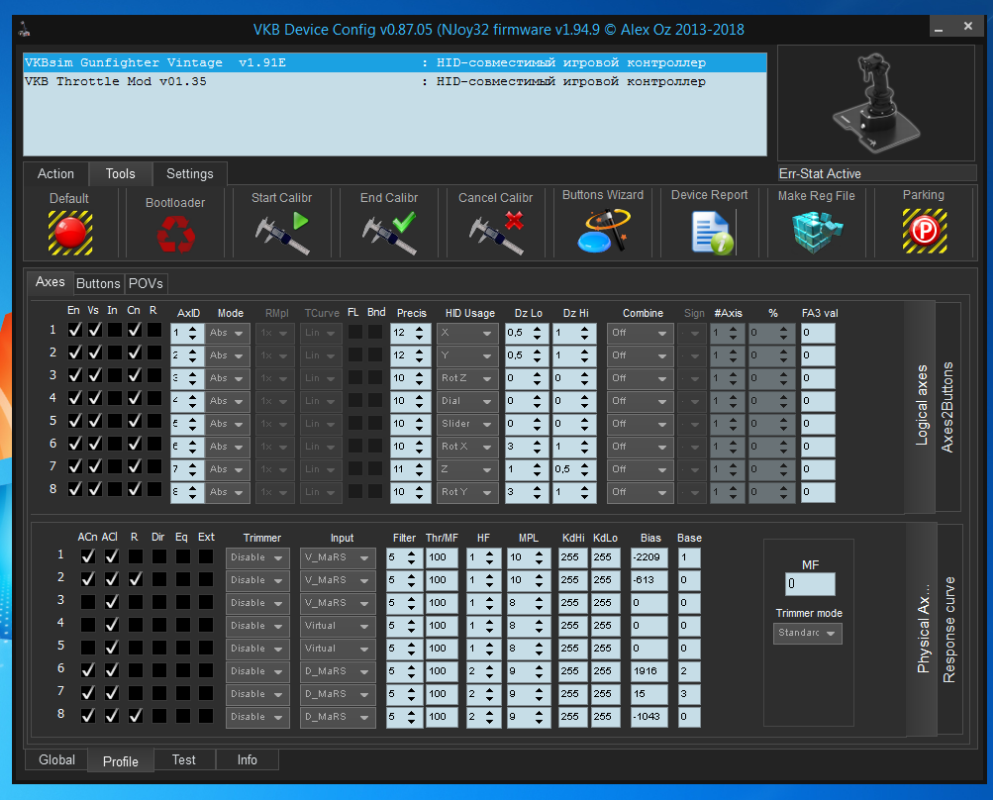Click the KdHi field for physical axis 3
Viewport: 993px width, 800px height.
pyautogui.click(x=572, y=604)
